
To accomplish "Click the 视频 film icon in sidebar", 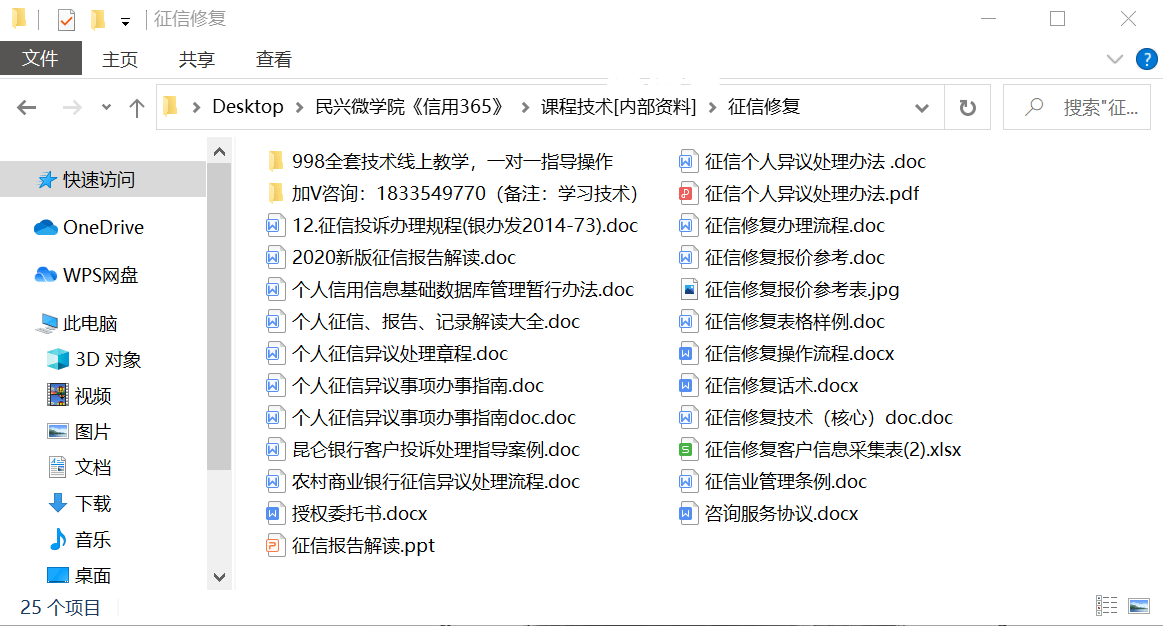I will [58, 395].
